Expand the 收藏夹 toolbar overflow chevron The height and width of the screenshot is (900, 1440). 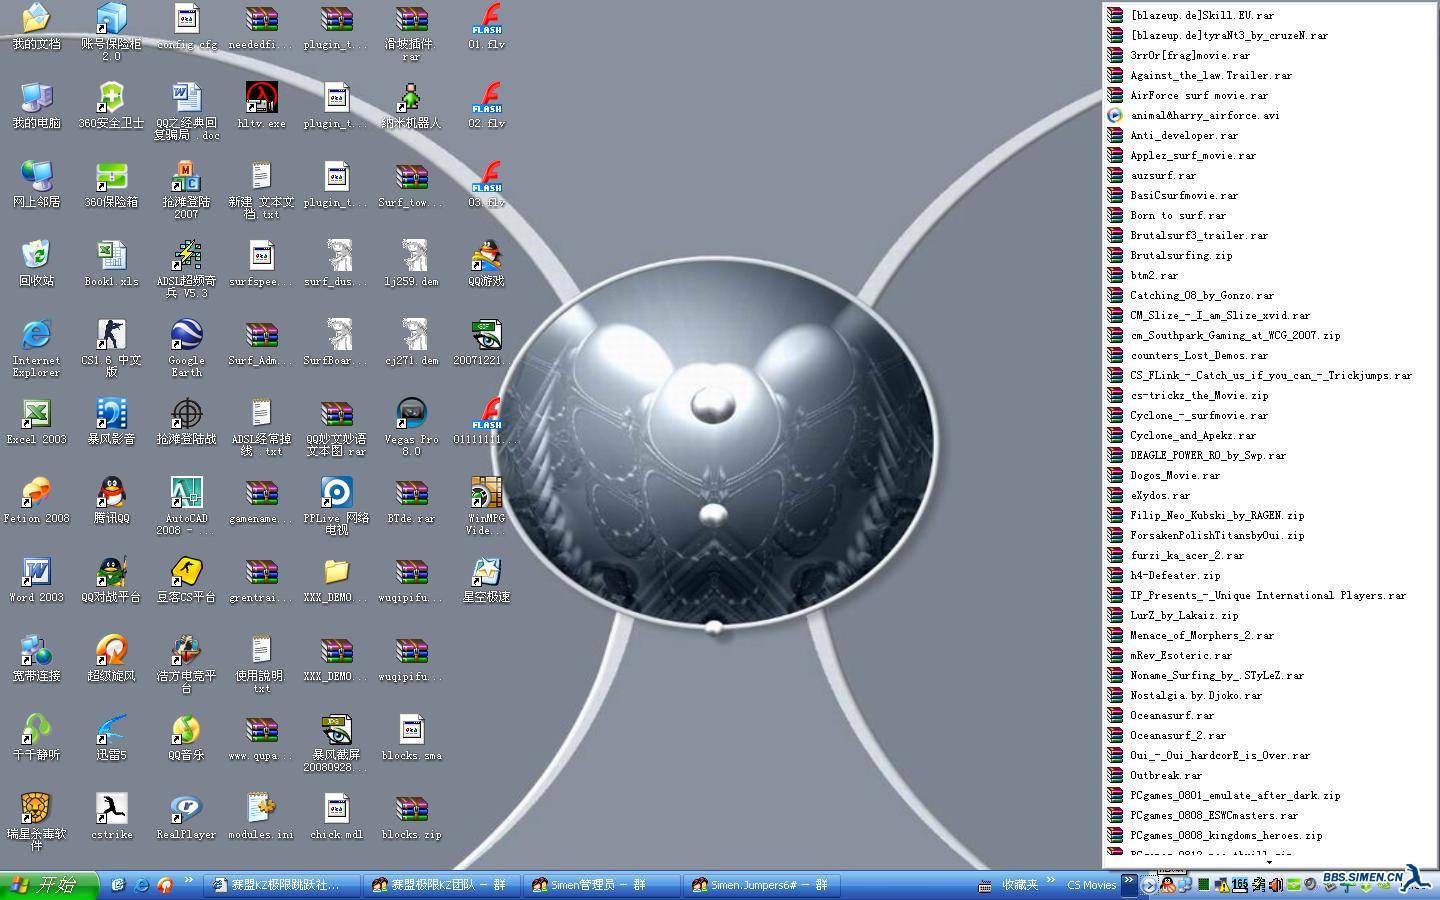point(1052,880)
